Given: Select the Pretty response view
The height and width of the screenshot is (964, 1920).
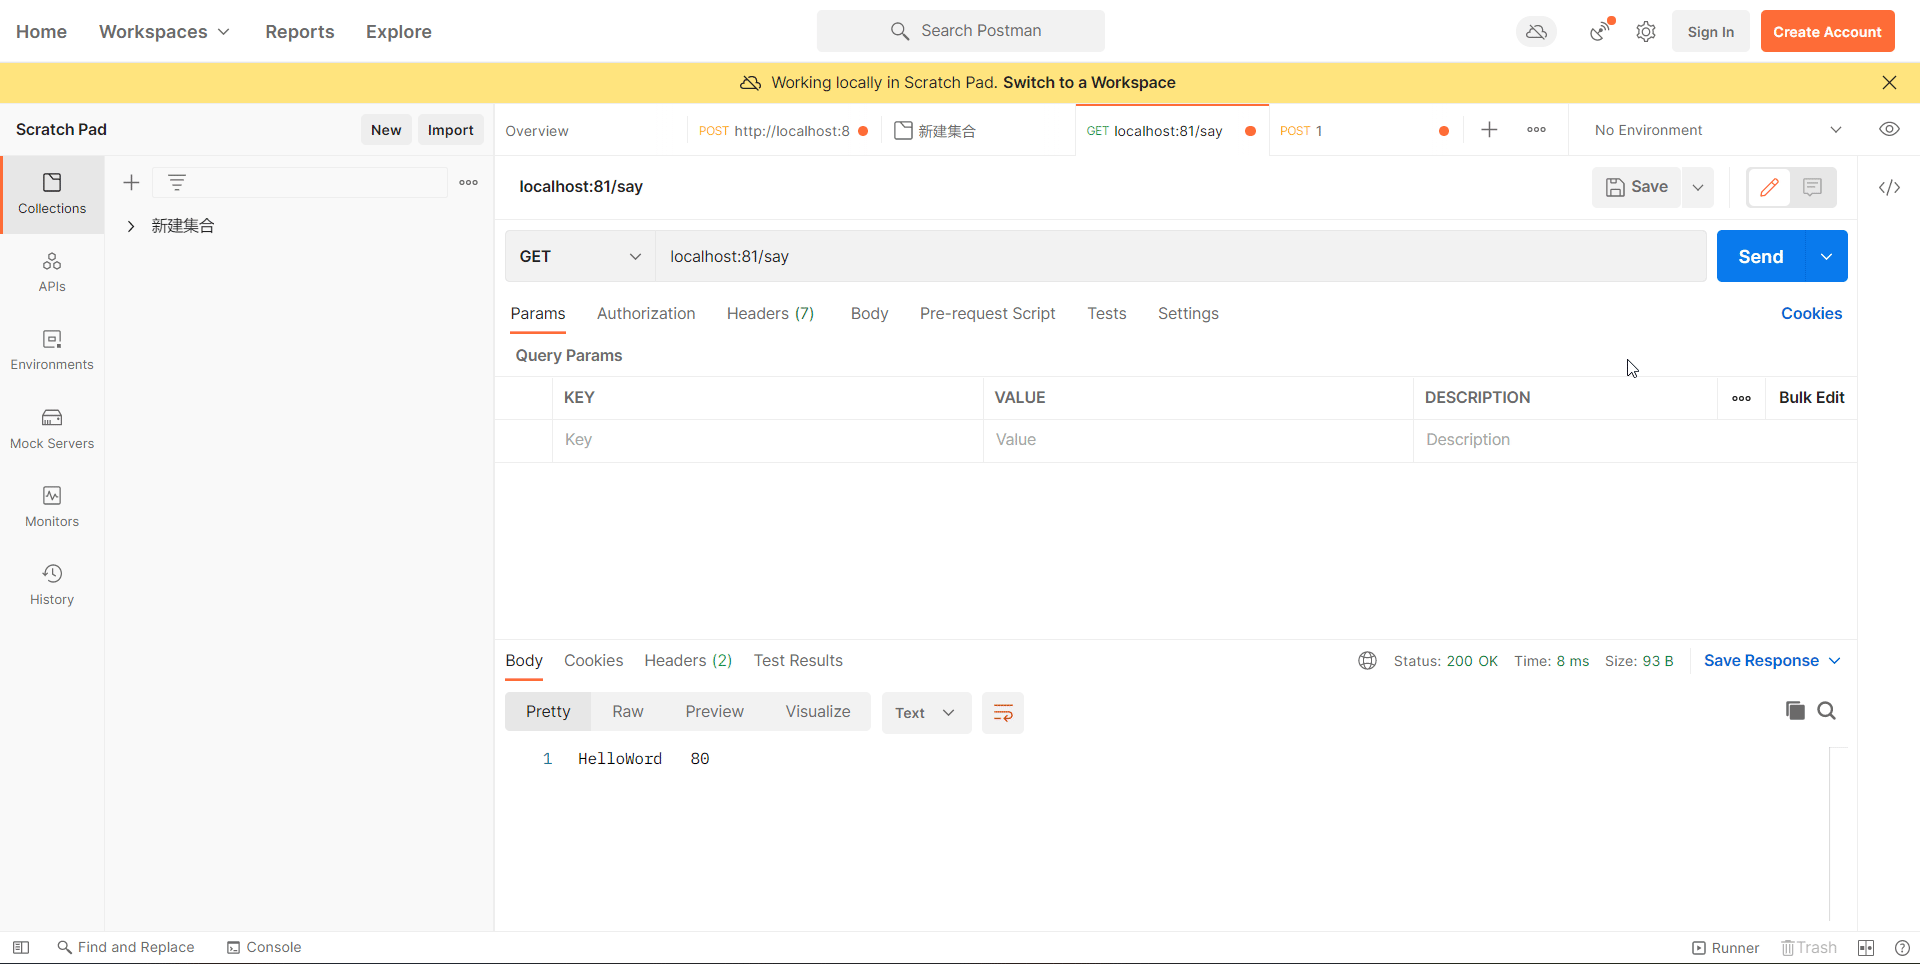Looking at the screenshot, I should pos(548,712).
